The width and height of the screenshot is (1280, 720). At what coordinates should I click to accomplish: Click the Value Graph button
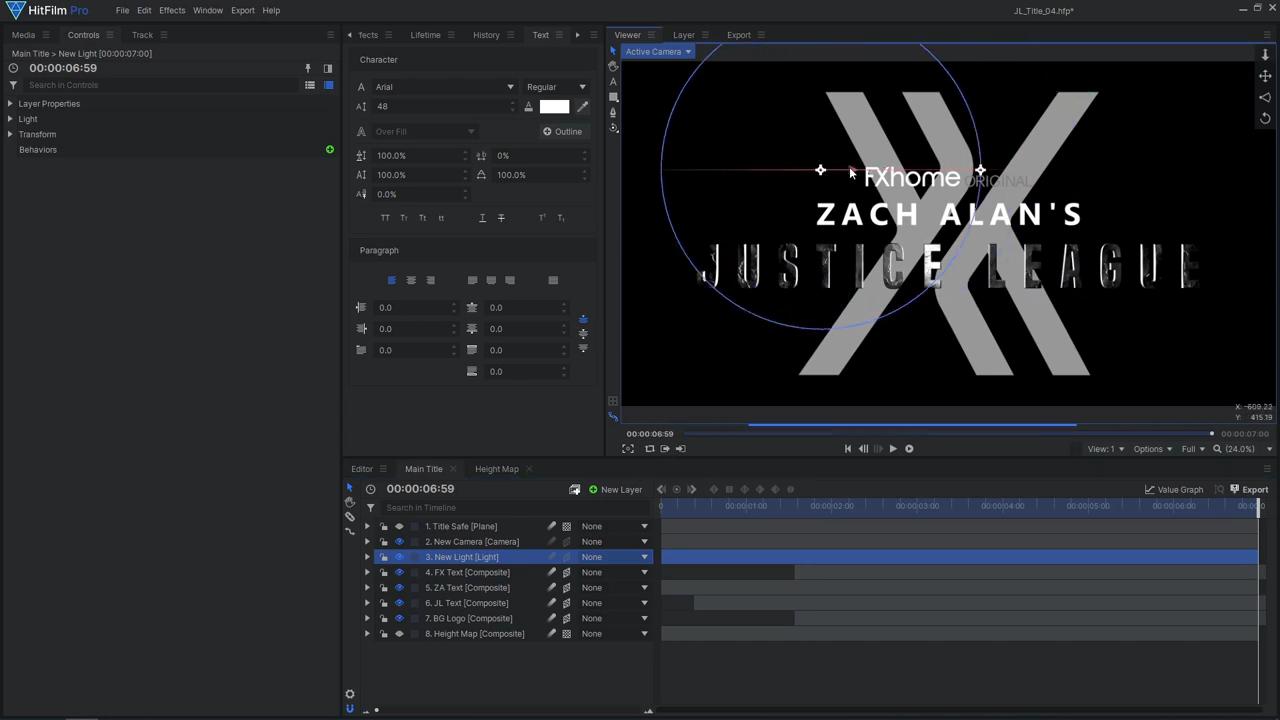pos(1174,490)
